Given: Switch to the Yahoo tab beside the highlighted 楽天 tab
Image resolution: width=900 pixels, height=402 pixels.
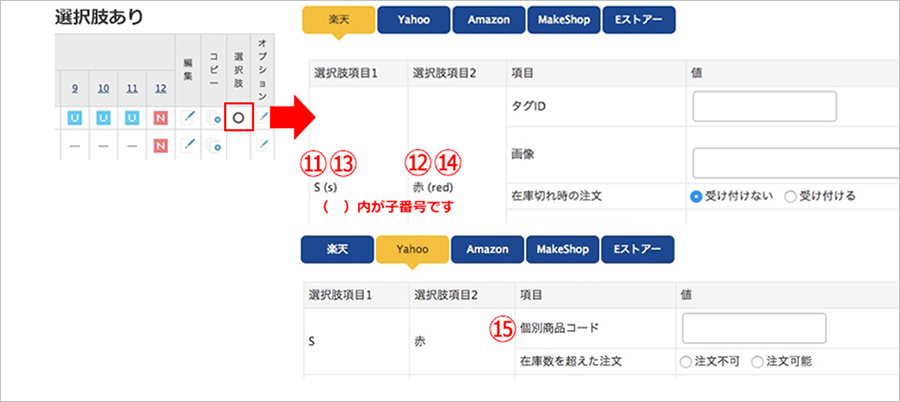Looking at the screenshot, I should click(x=413, y=20).
